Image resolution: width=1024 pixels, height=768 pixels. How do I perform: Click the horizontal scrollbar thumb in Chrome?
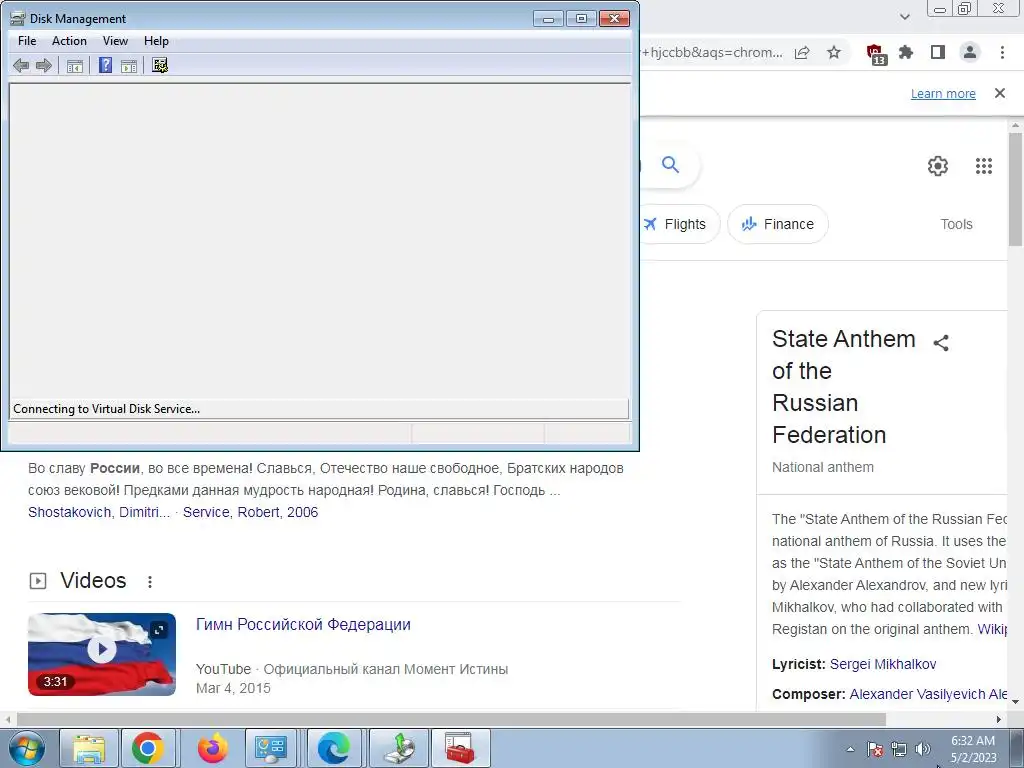[x=451, y=719]
